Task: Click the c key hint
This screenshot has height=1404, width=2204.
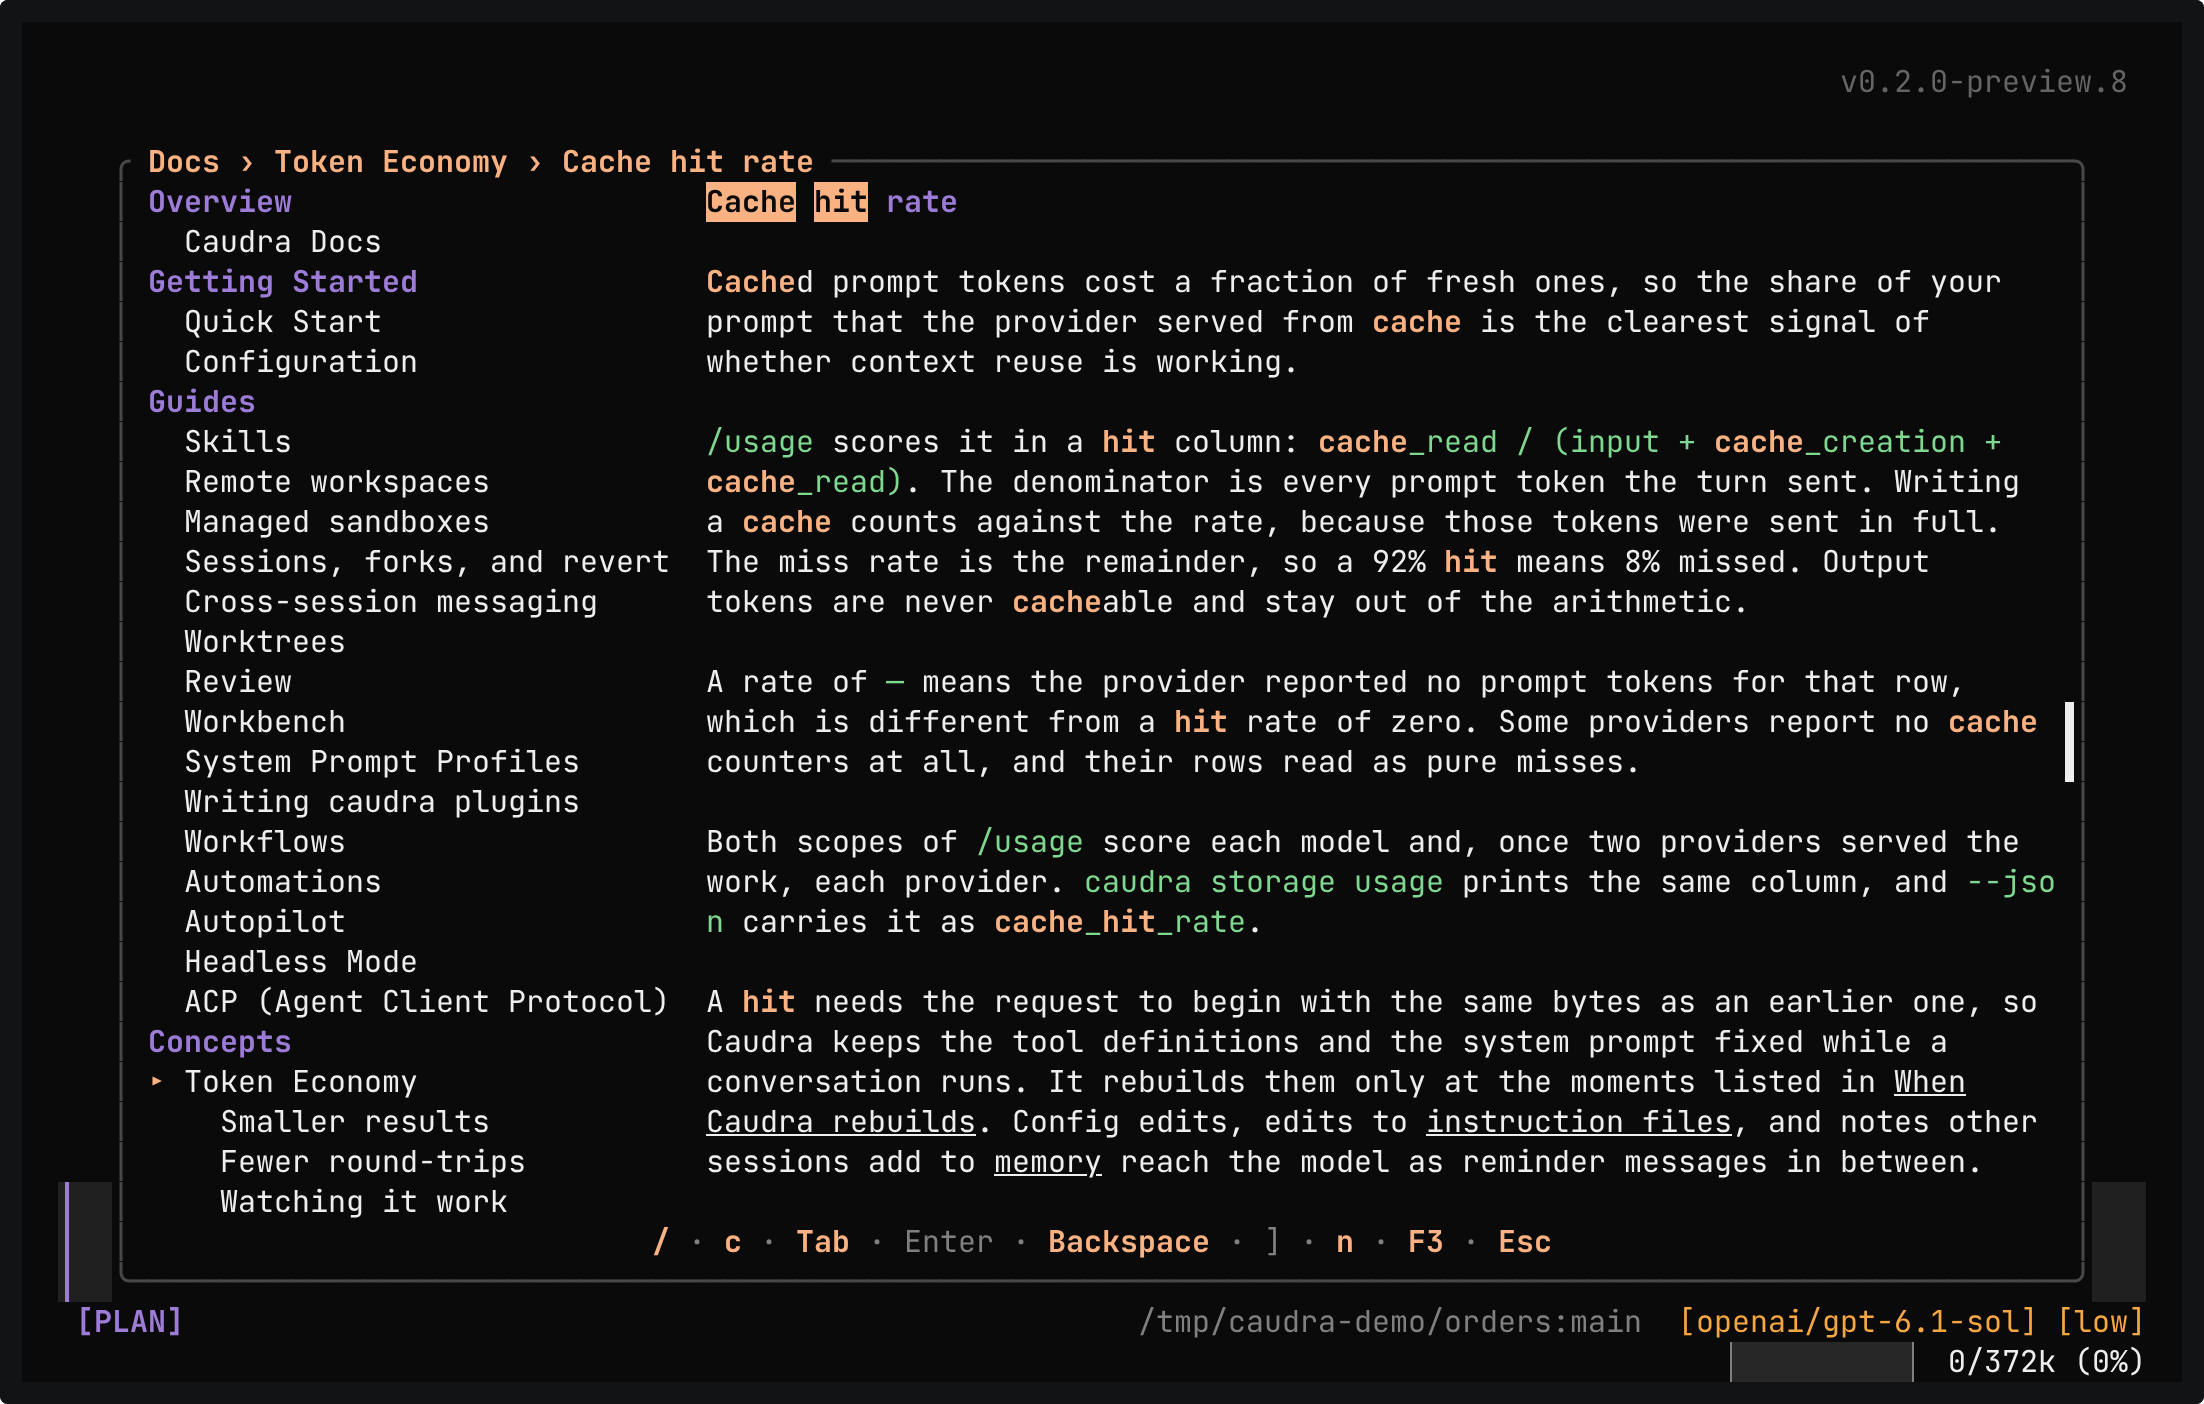Action: click(733, 1242)
